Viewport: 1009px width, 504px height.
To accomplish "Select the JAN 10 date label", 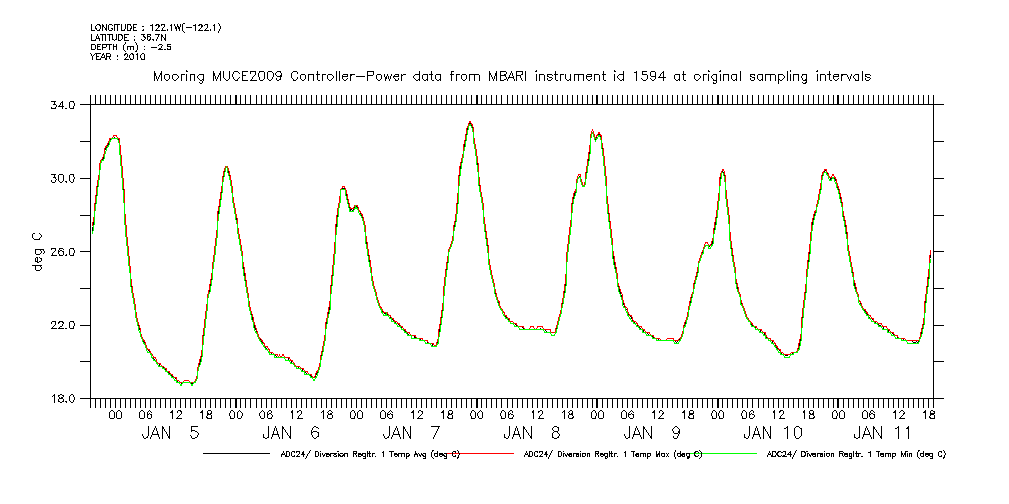I will click(x=773, y=433).
